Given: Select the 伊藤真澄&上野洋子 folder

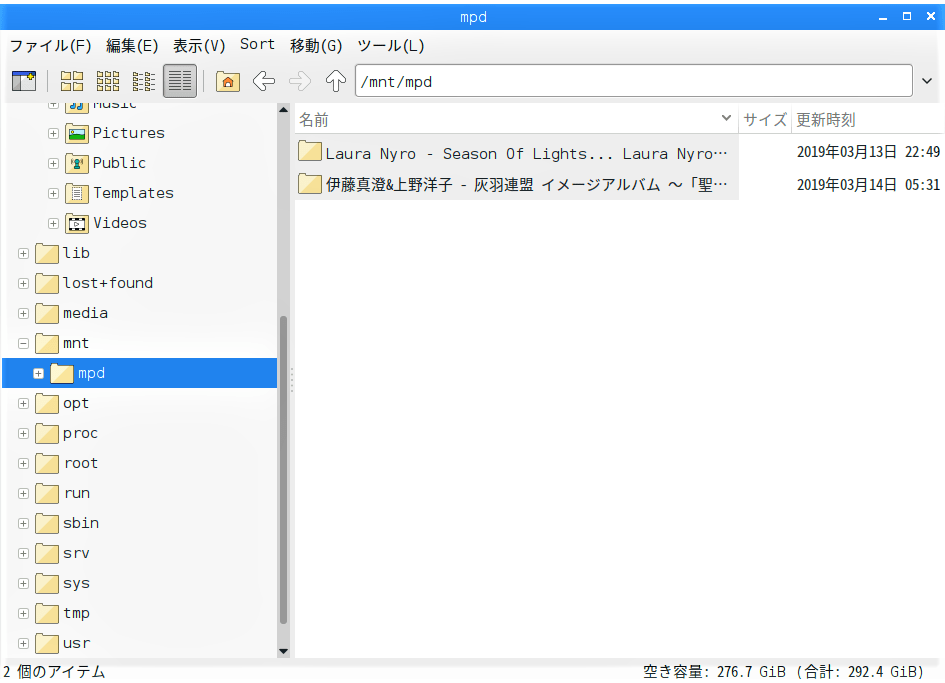Looking at the screenshot, I should pos(526,184).
